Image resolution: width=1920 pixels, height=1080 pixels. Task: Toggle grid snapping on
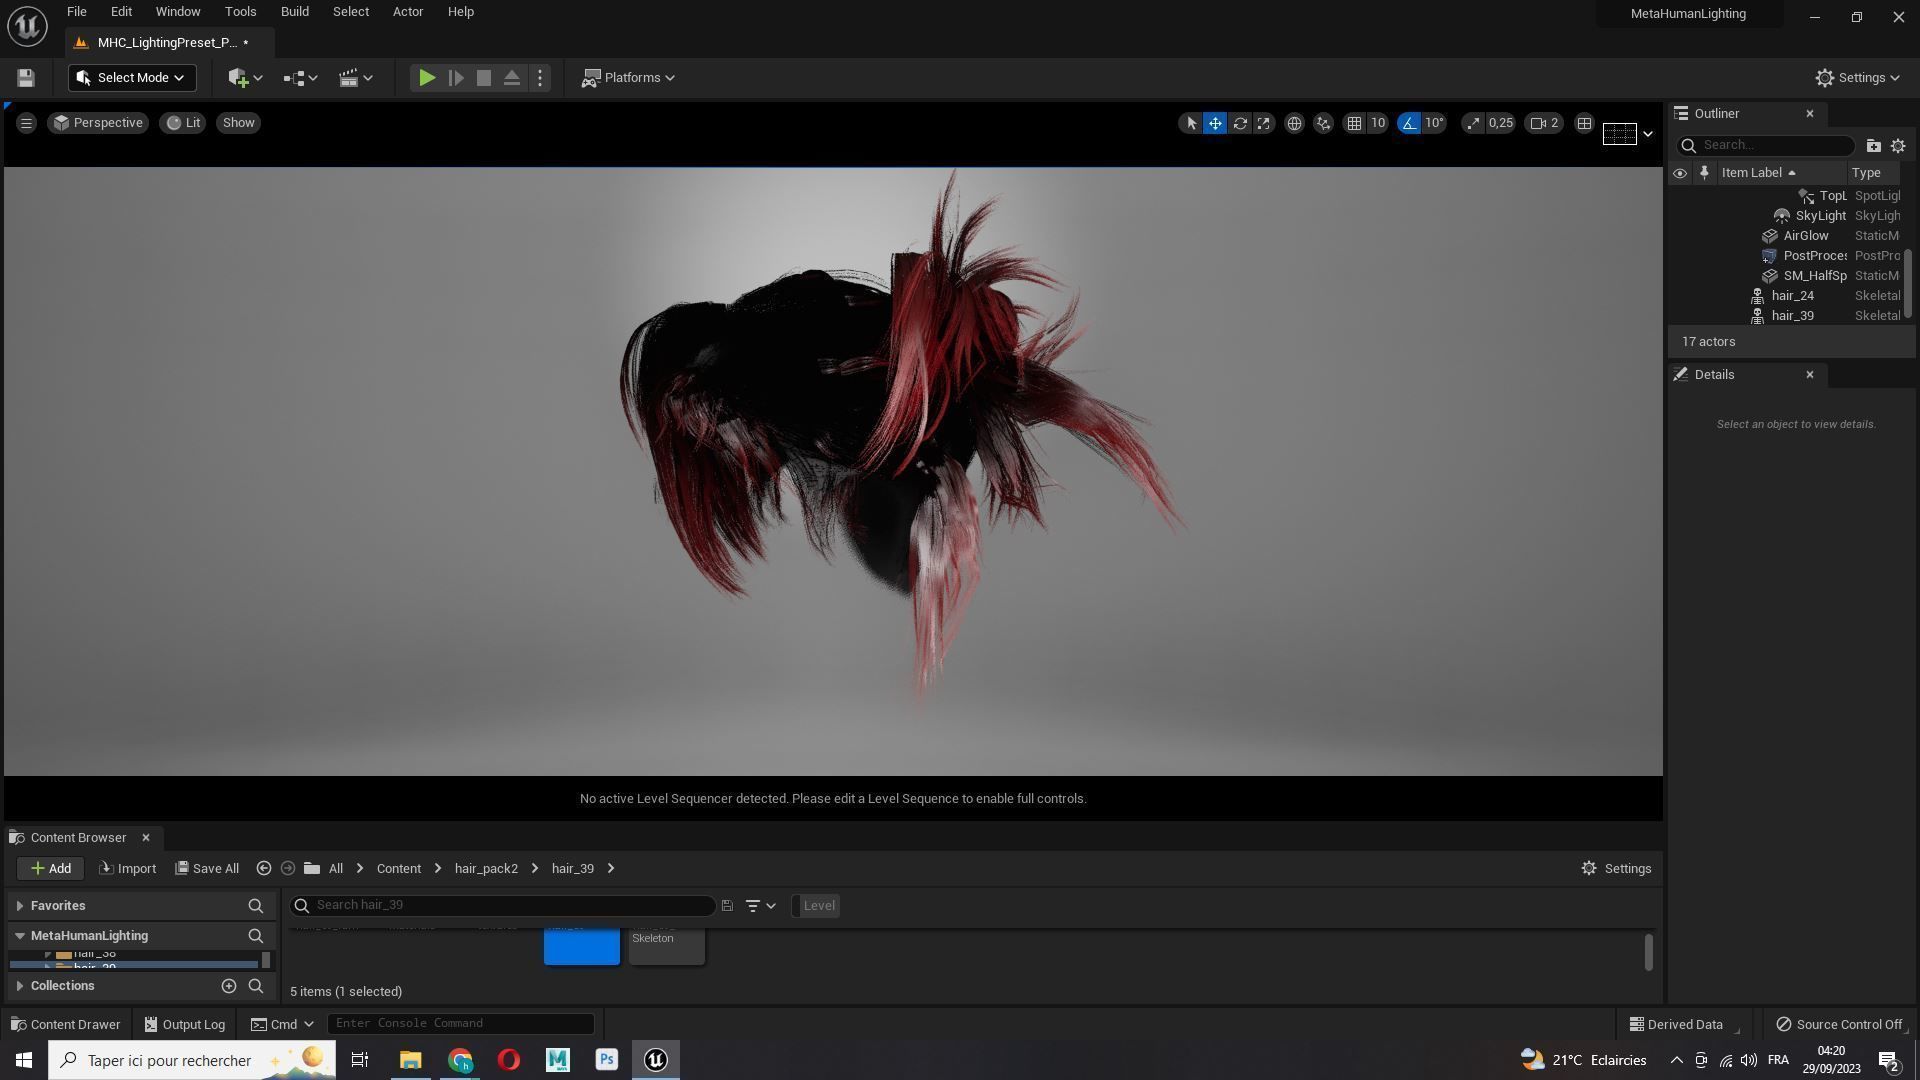point(1354,123)
